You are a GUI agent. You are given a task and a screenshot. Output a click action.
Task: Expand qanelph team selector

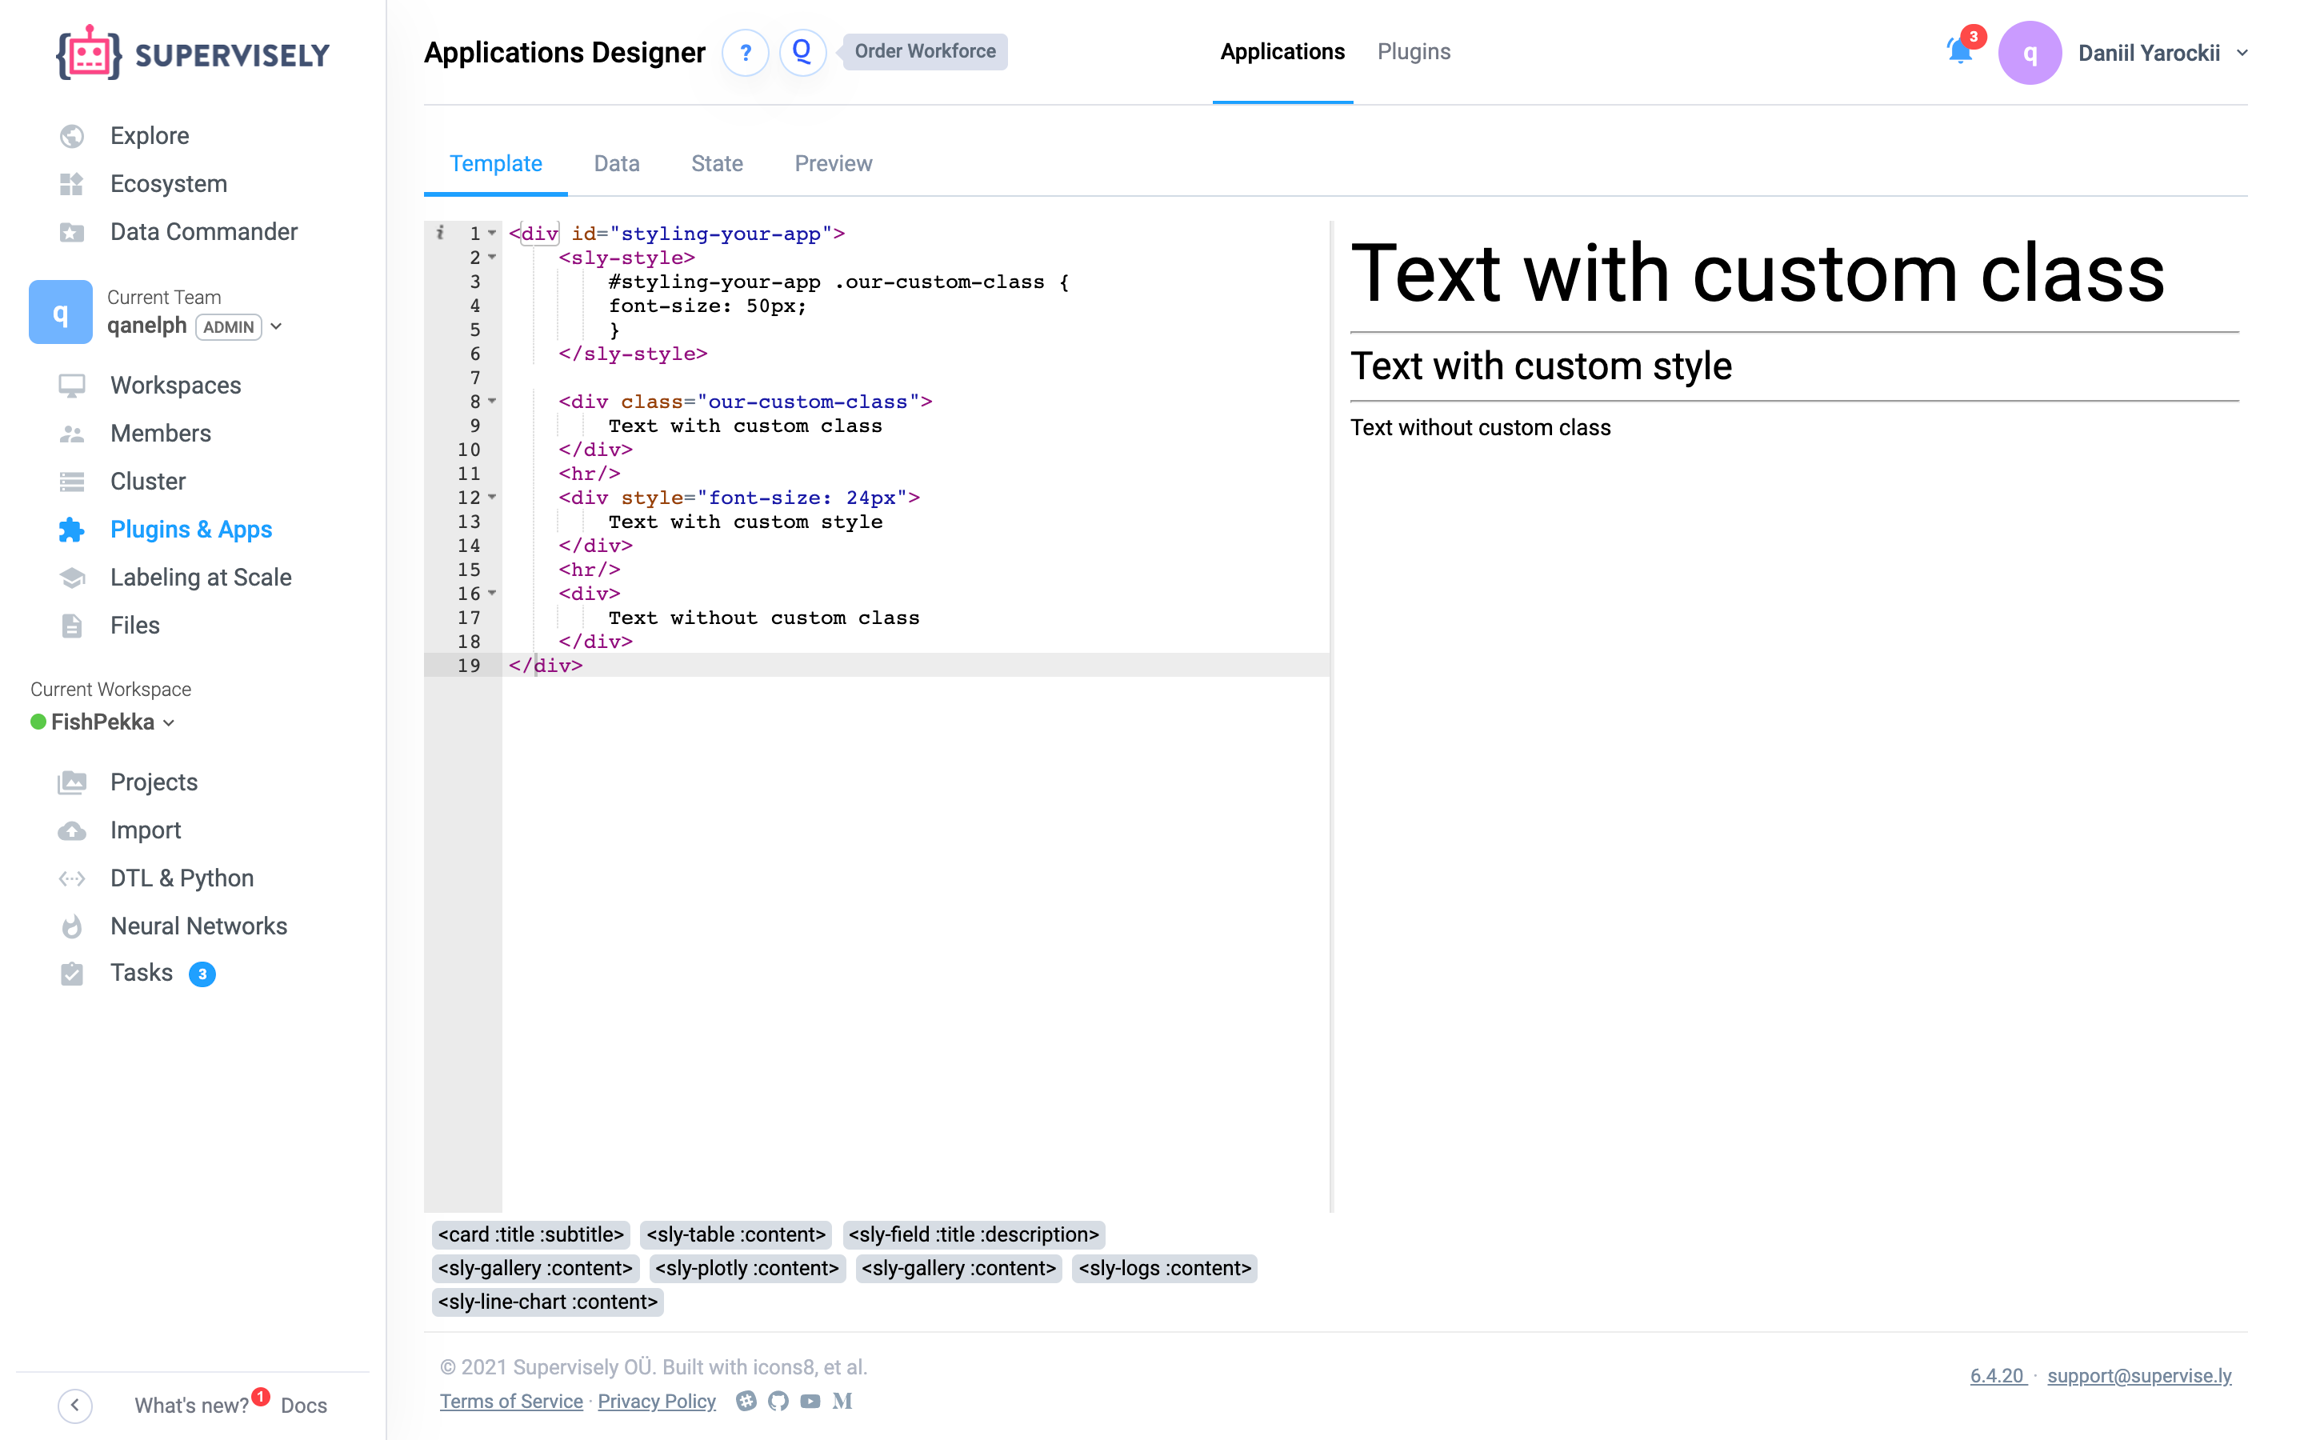pos(277,327)
